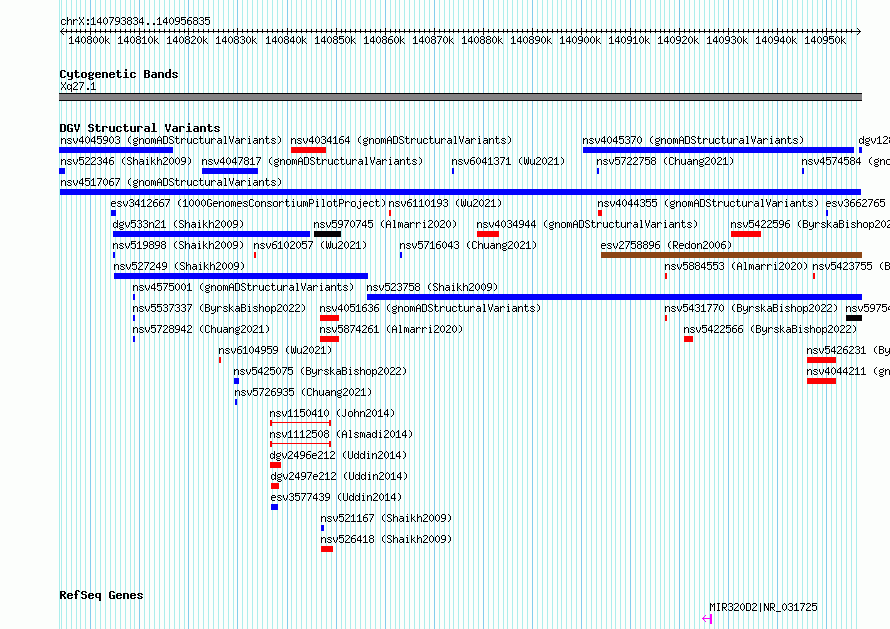Select the black nsv5970745 Almarri2020 bar

pyautogui.click(x=328, y=234)
